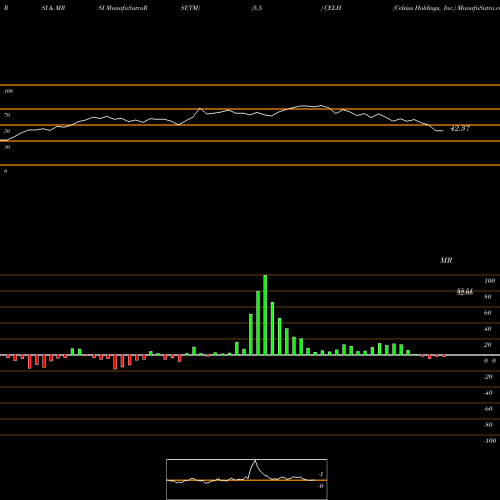The height and width of the screenshot is (500, 500).
Task: Click the RSI axis label 100
Action: point(8,91)
